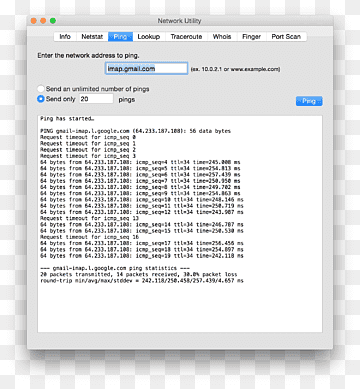Screen dimensions: 360x389
Task: Click 'Request timeout for icmp_seq 13' line
Action: pyautogui.click(x=89, y=218)
